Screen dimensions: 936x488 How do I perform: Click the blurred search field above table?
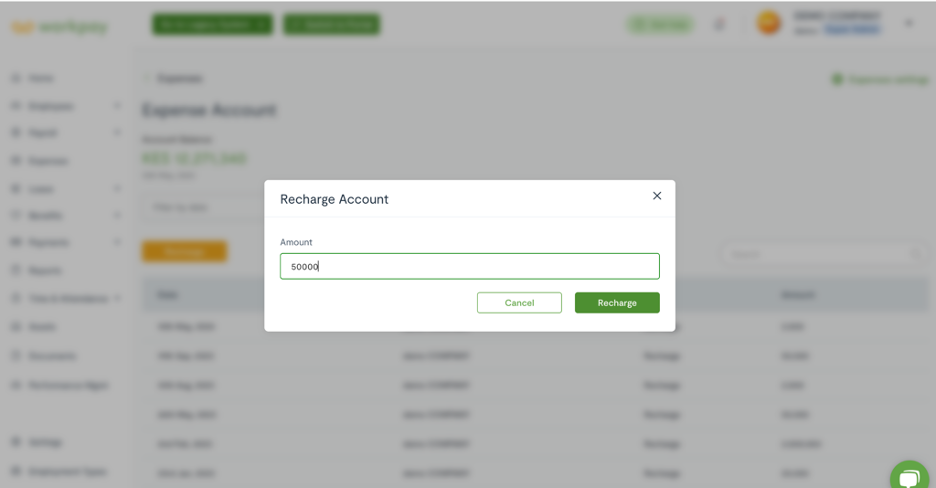[823, 254]
